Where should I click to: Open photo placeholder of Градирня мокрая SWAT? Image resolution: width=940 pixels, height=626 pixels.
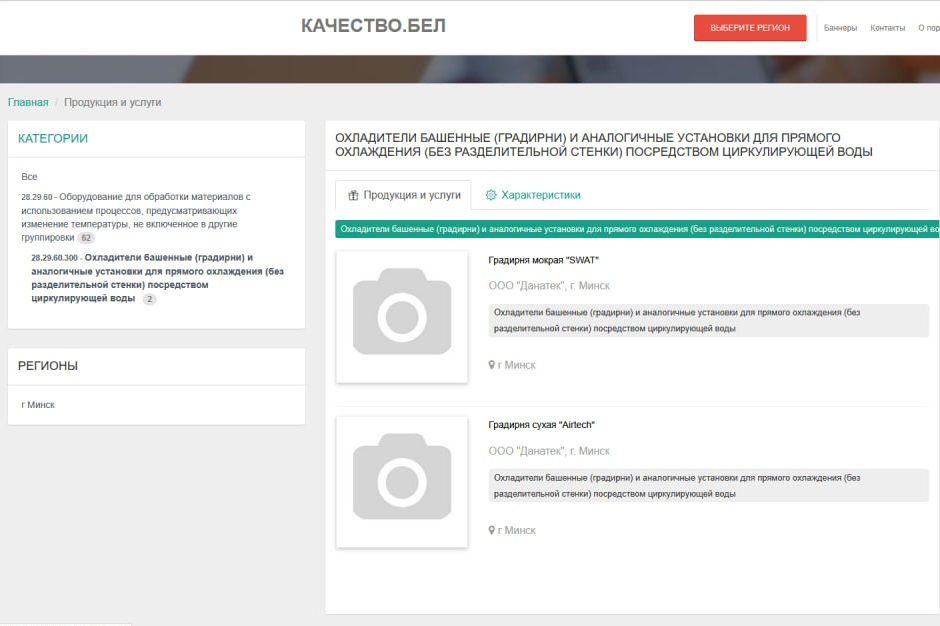pyautogui.click(x=402, y=317)
